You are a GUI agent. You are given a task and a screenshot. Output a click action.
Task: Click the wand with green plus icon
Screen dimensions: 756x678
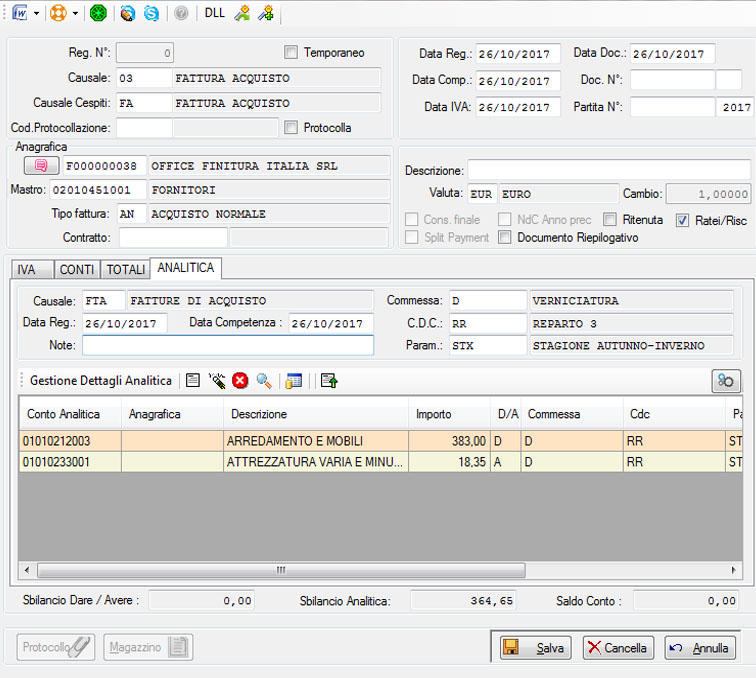click(x=266, y=13)
